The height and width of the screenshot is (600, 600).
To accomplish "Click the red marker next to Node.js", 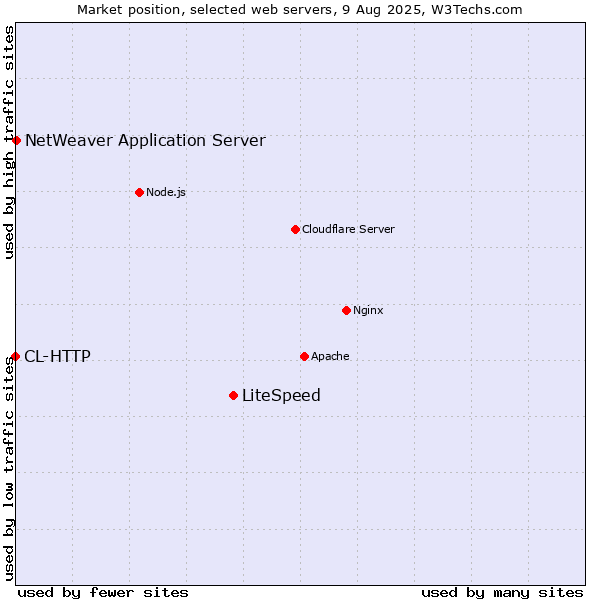I will 140,192.
